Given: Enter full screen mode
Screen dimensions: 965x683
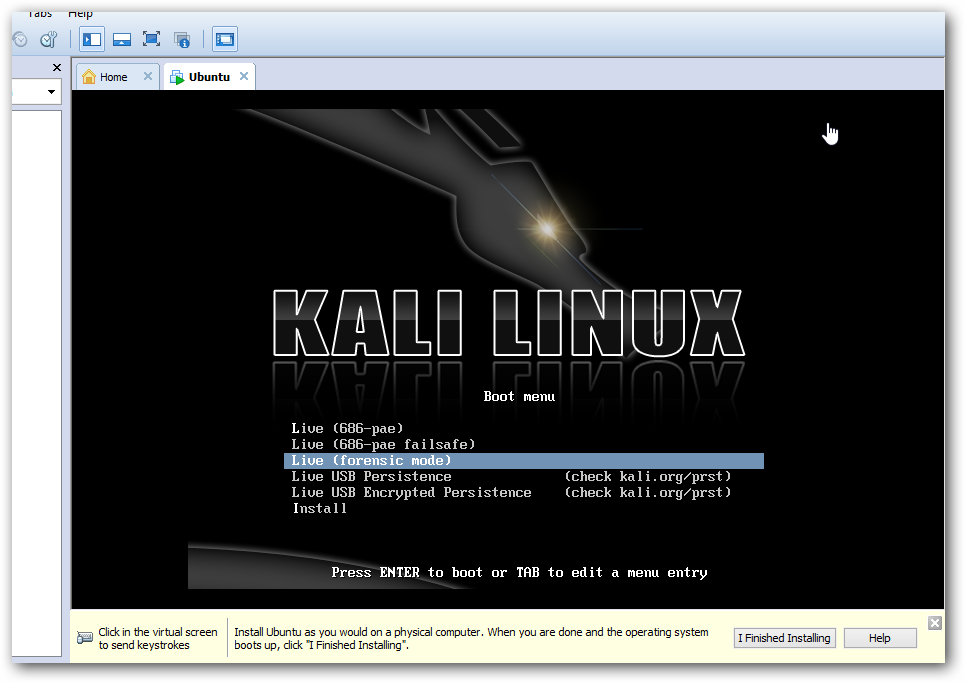Looking at the screenshot, I should 152,40.
